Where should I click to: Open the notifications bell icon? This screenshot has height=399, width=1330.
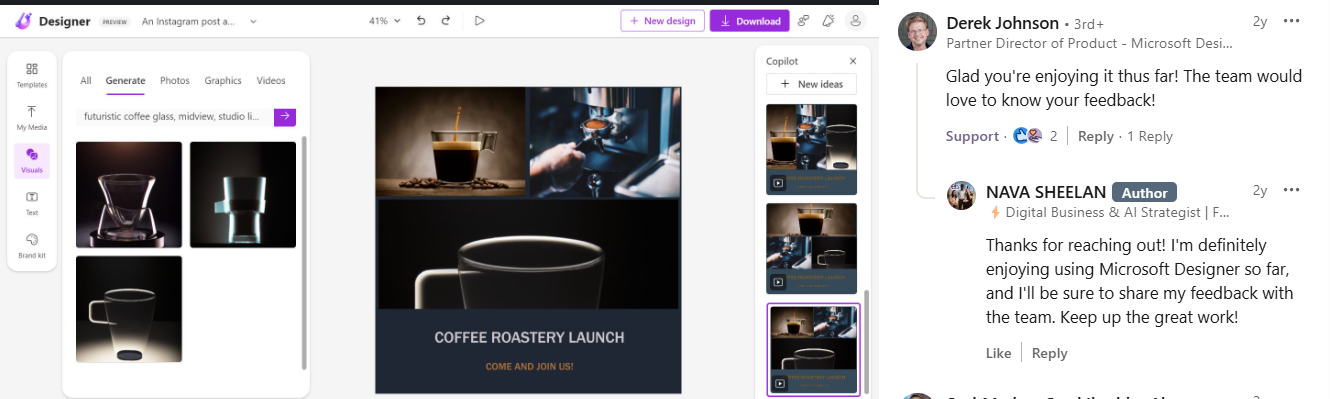click(x=829, y=21)
